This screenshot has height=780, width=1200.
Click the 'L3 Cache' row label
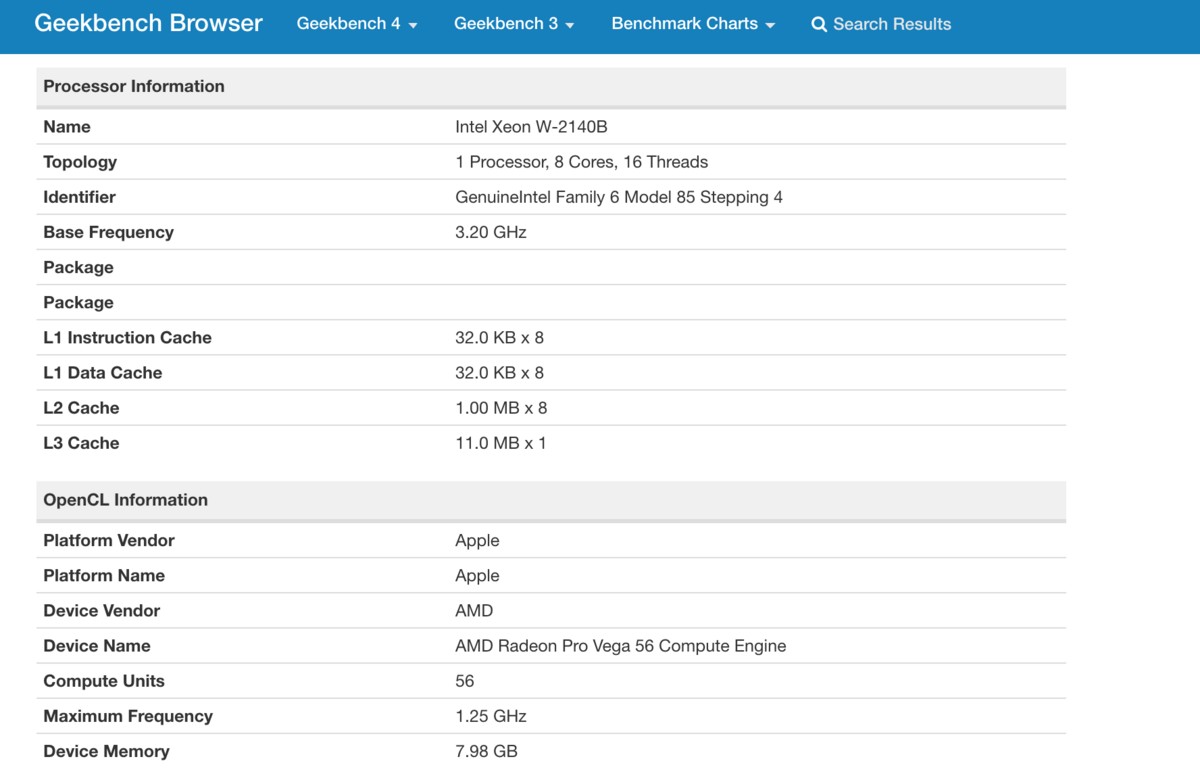click(x=81, y=443)
